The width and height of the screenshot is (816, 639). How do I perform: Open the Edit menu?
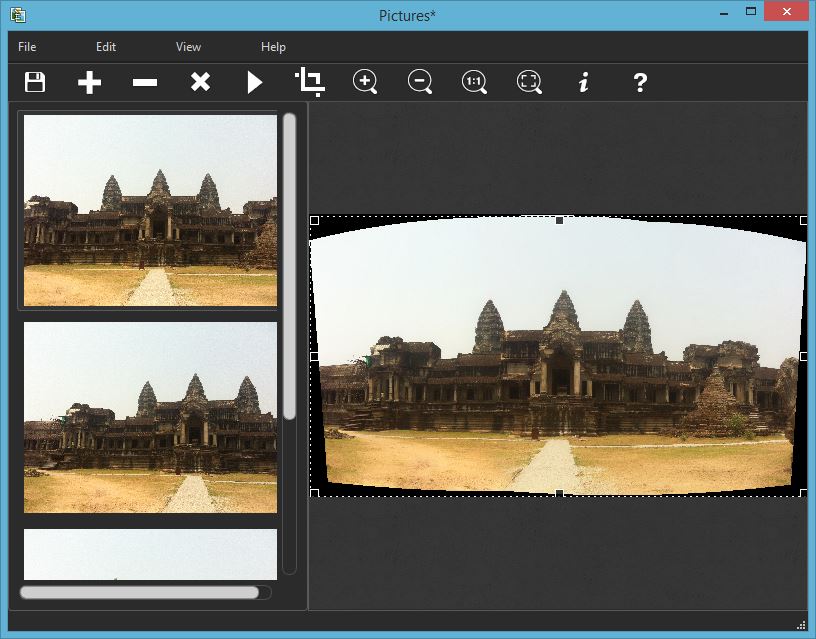(106, 47)
